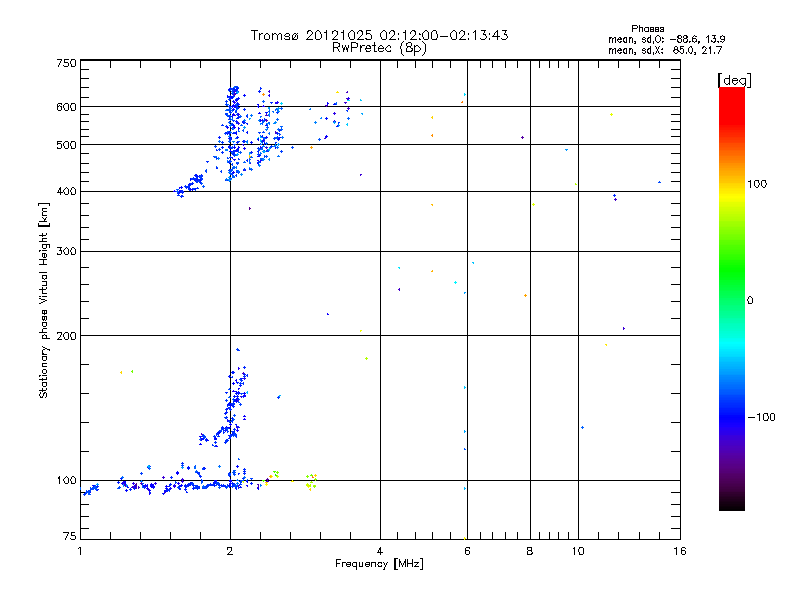This screenshot has height=600, width=800.
Task: Click the x-axis tick label "10"
Action: 578,551
